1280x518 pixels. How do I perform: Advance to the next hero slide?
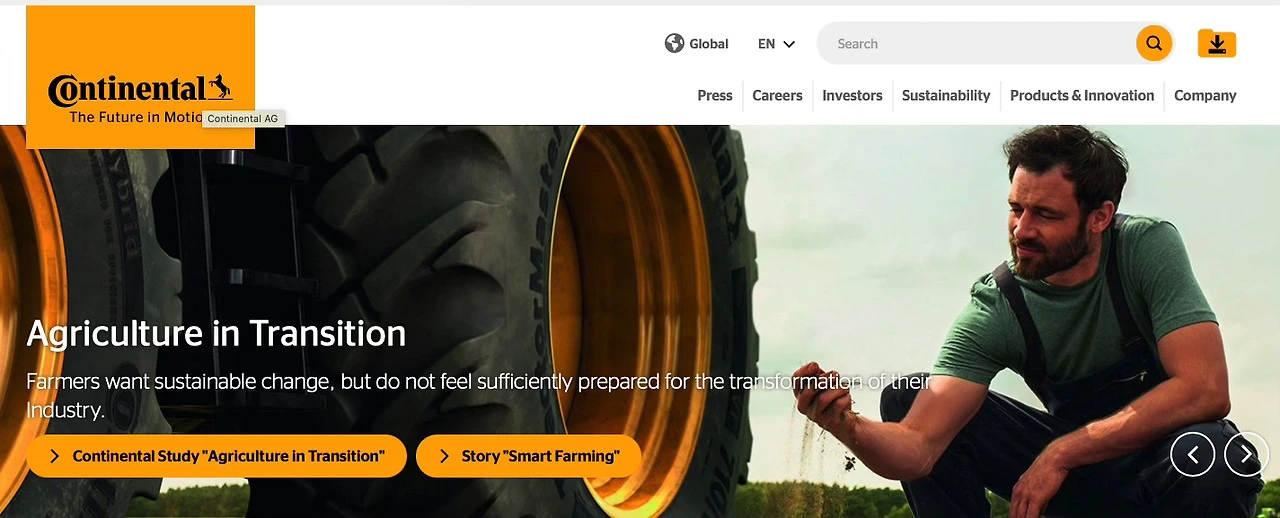1246,454
